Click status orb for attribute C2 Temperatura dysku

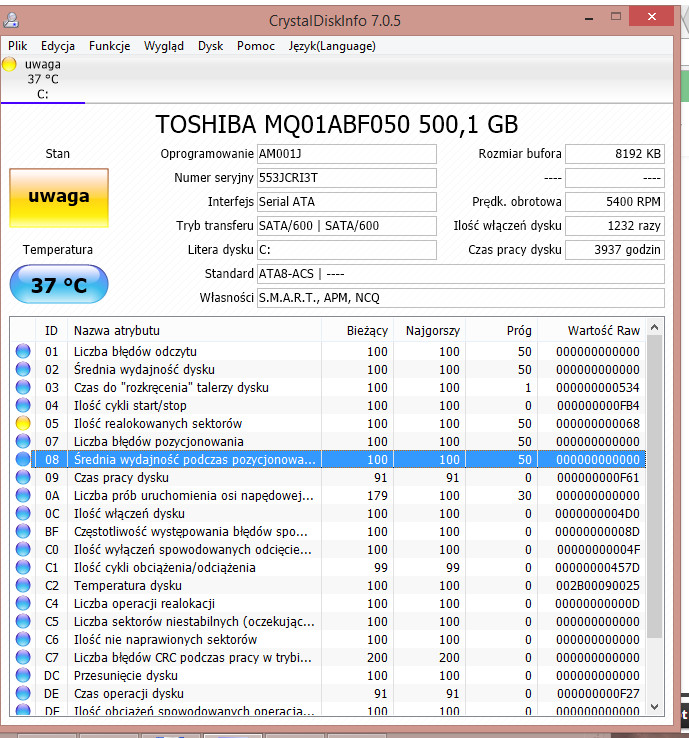[x=23, y=585]
